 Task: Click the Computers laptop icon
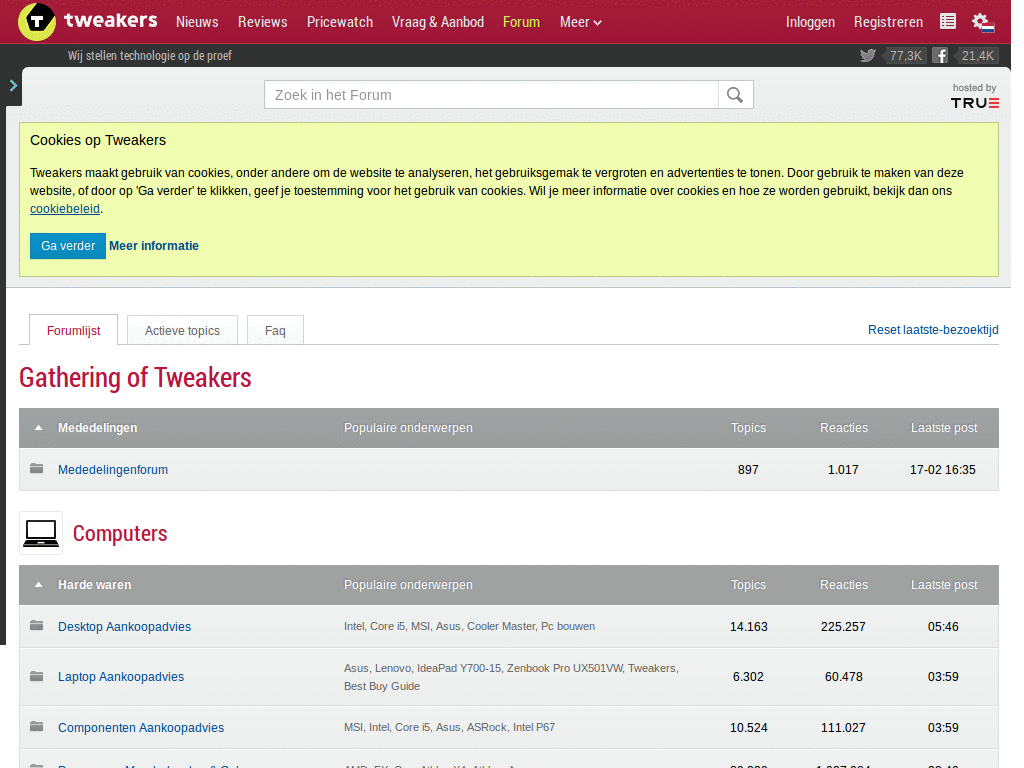click(41, 533)
